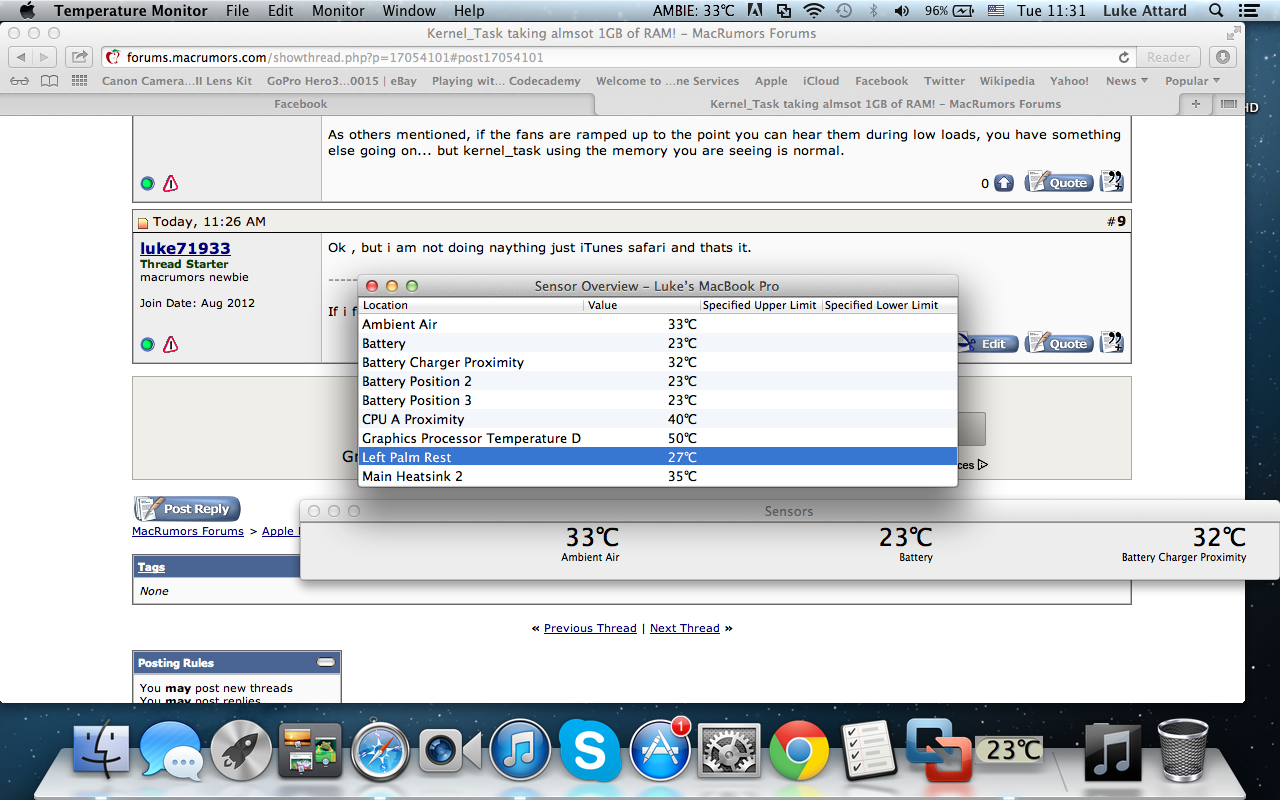Viewport: 1280px width, 800px height.
Task: Sort sensors by Value column header
Action: click(642, 305)
